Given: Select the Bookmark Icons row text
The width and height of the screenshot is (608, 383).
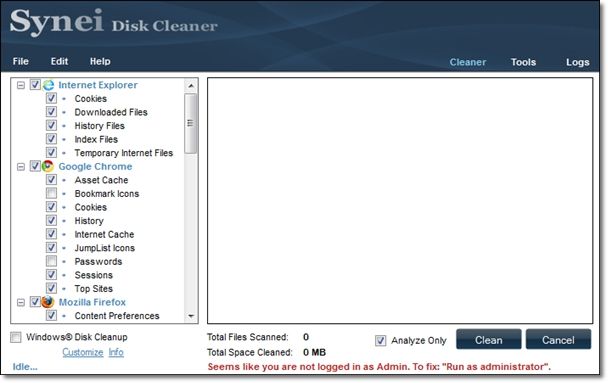Looking at the screenshot, I should 107,193.
